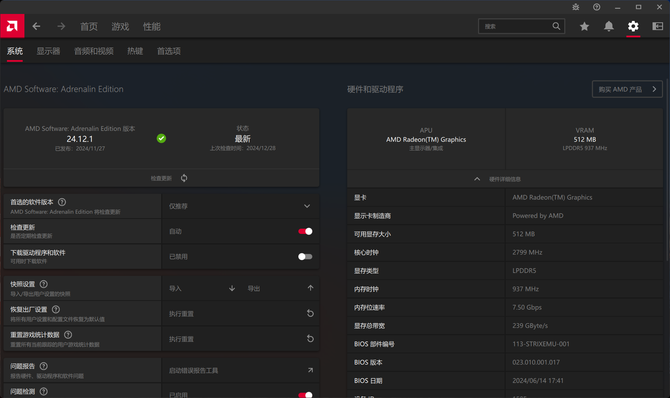Click the factory reset icon for 恢复出厂设置
670x398 pixels.
pyautogui.click(x=310, y=313)
